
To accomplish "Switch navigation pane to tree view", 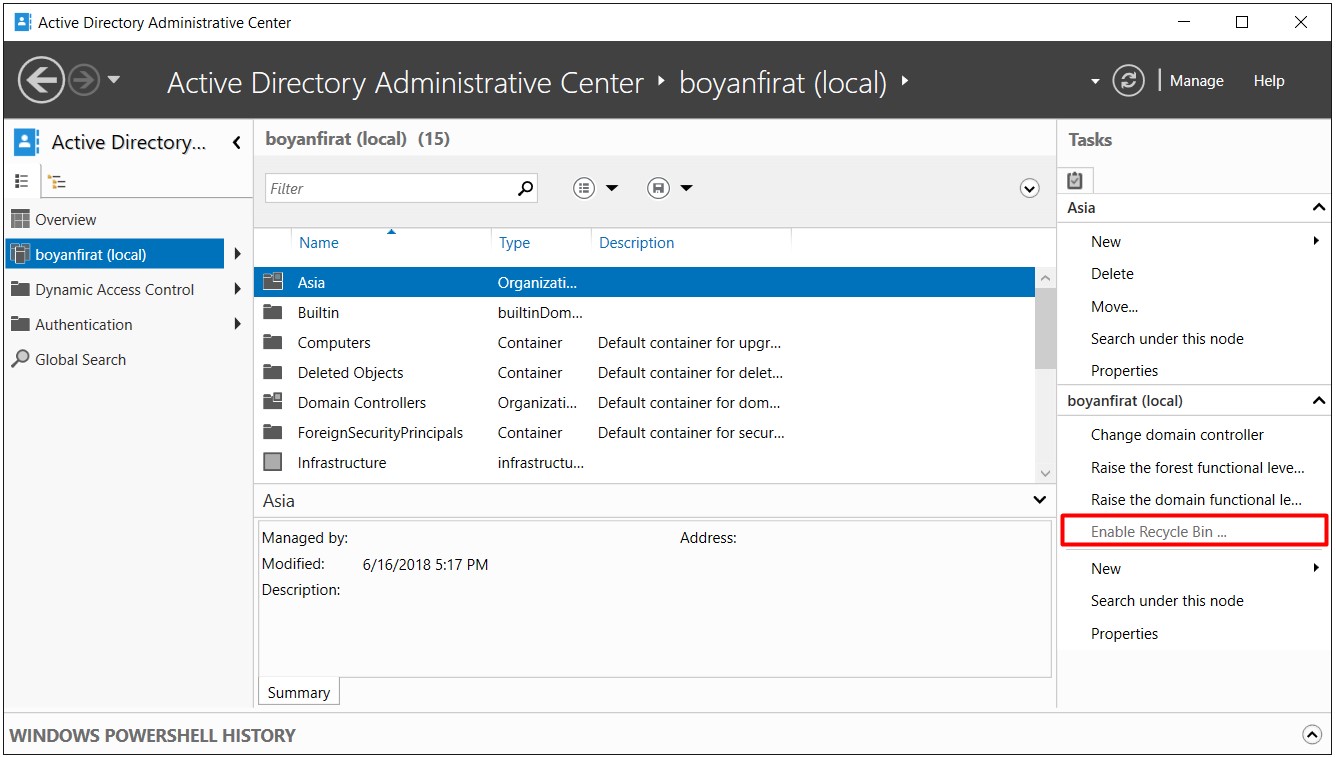I will pos(57,182).
